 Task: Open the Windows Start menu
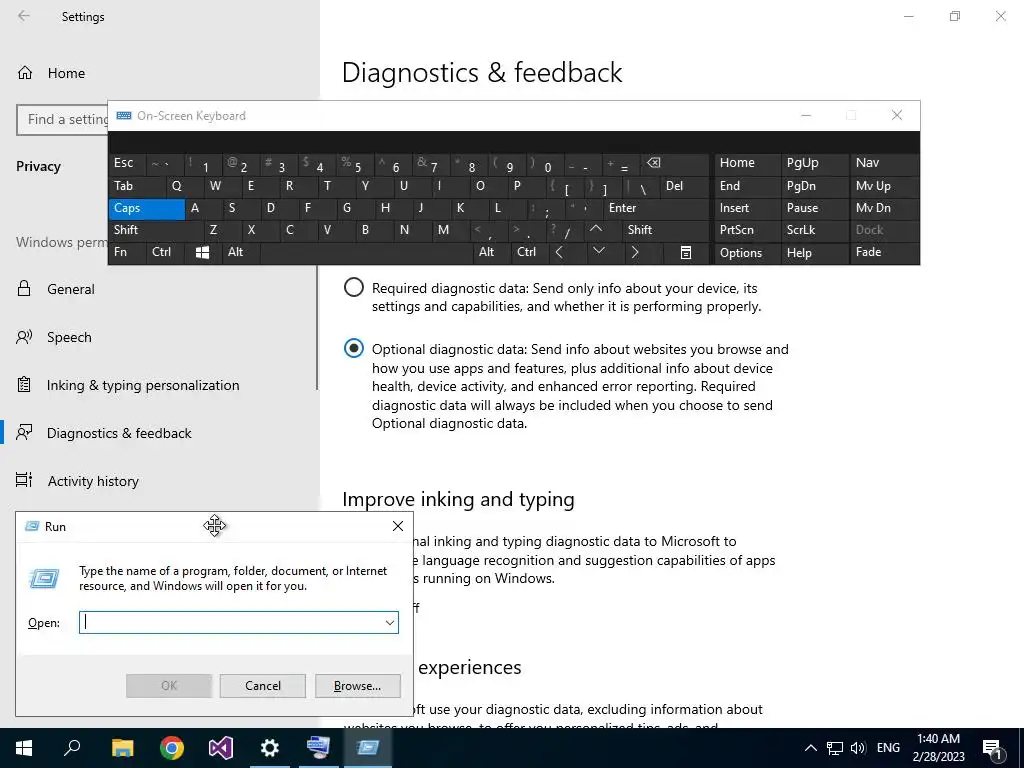coord(24,748)
